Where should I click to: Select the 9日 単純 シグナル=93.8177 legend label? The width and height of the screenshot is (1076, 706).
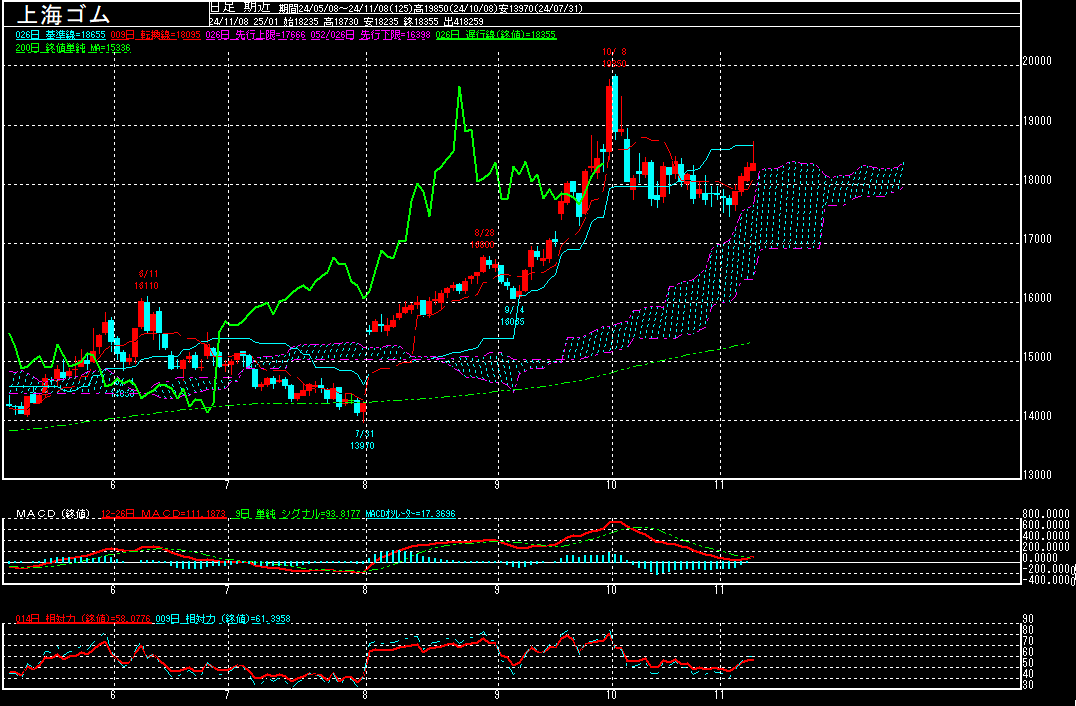(x=297, y=514)
